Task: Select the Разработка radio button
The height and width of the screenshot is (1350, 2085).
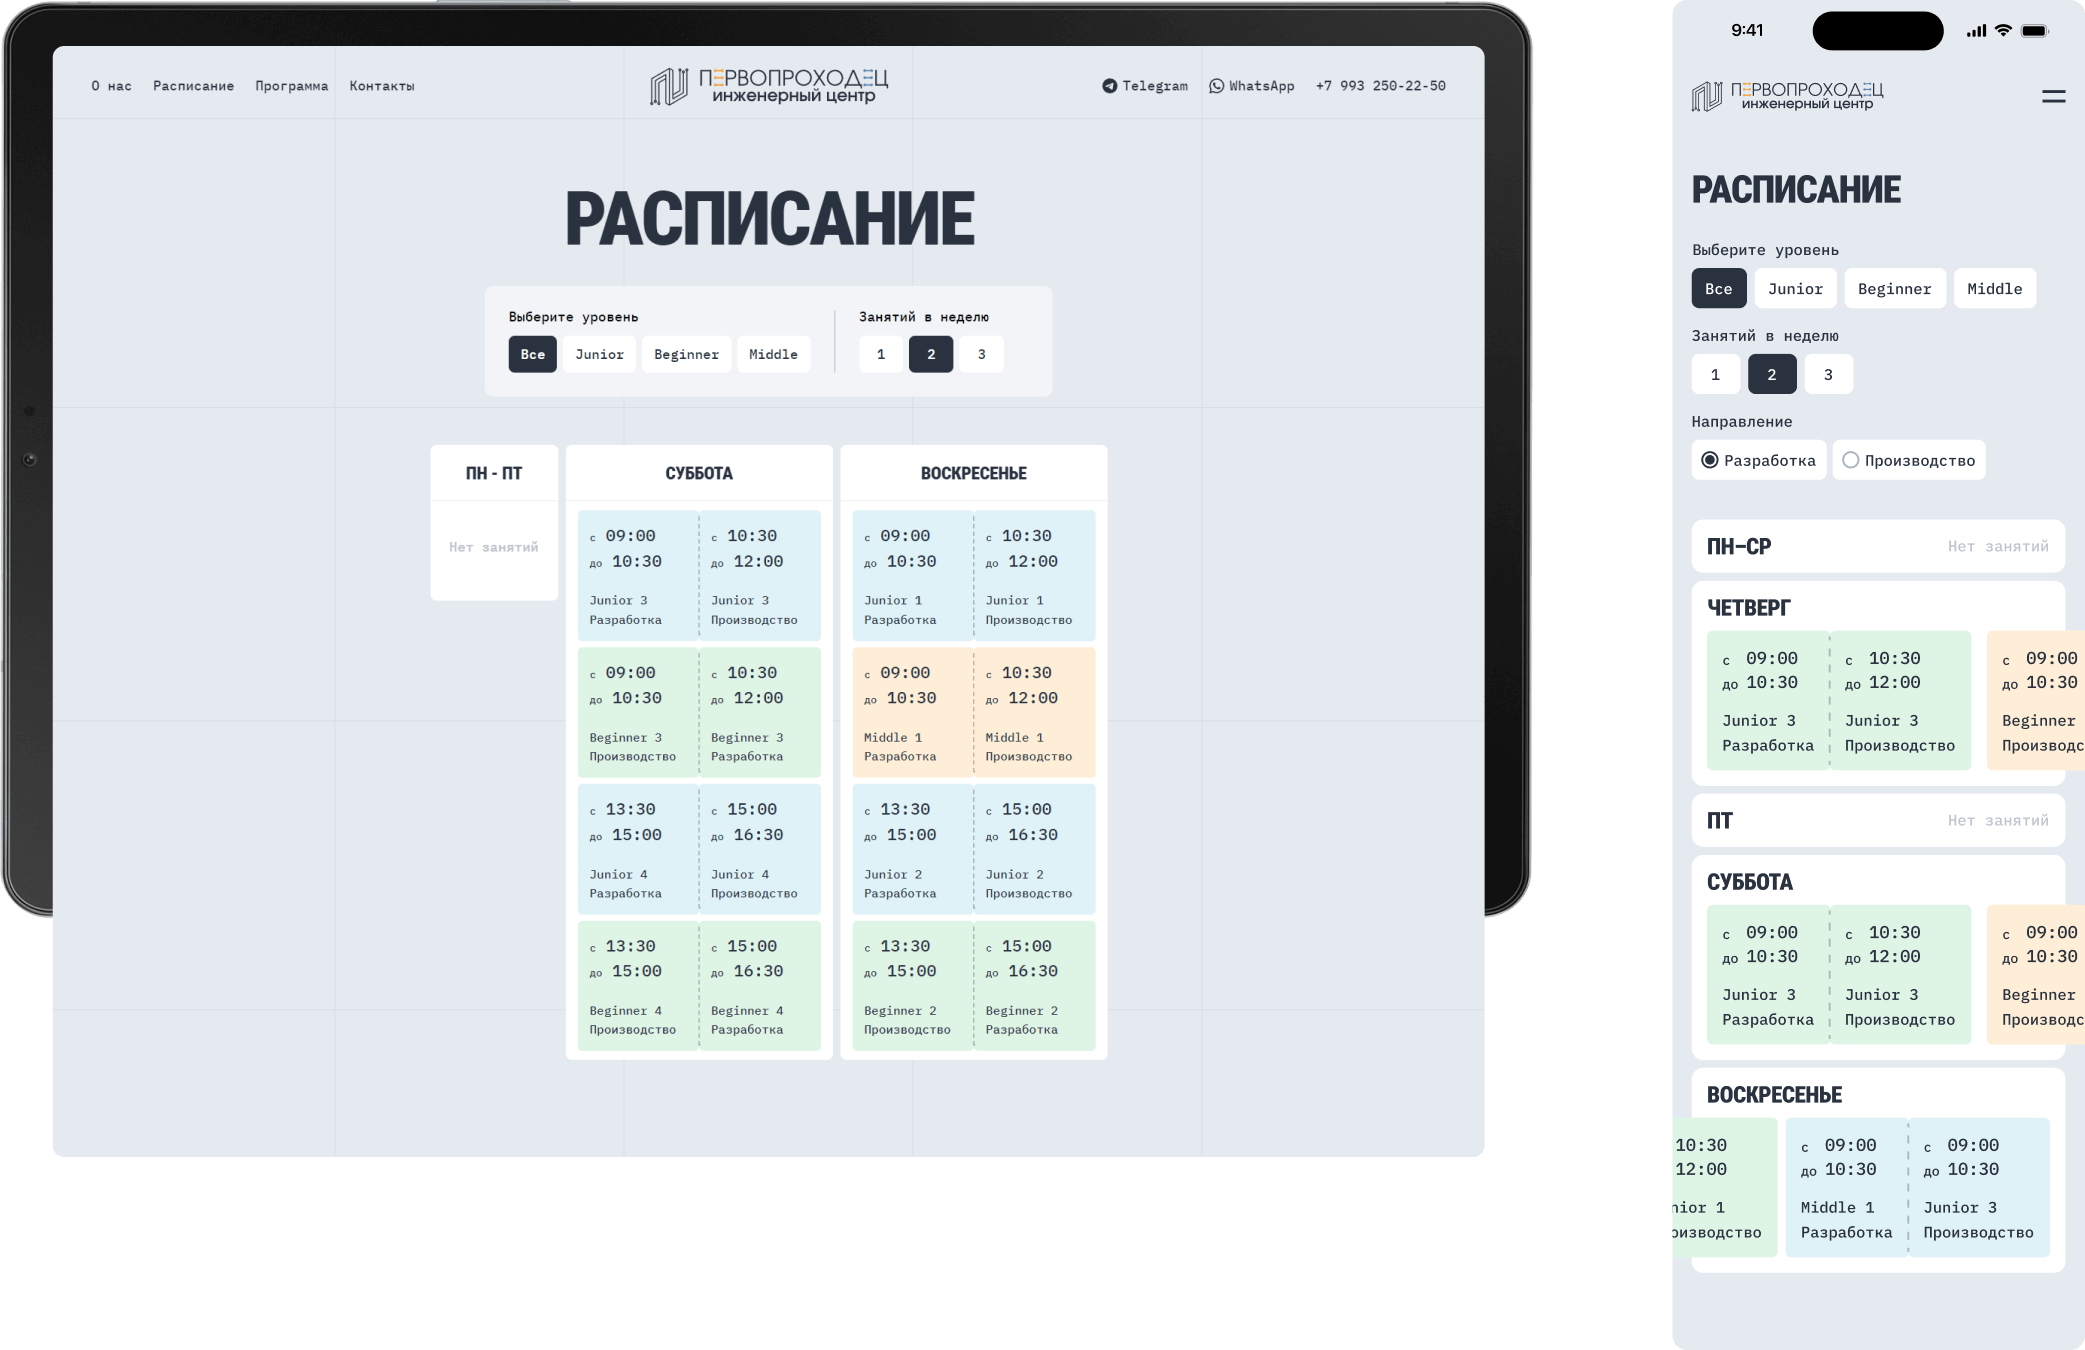Action: (1710, 460)
